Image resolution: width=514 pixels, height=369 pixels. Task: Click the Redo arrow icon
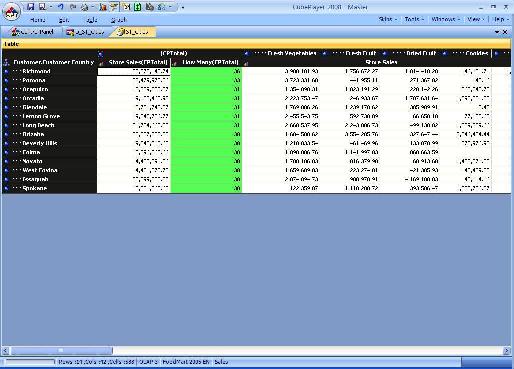point(73,7)
